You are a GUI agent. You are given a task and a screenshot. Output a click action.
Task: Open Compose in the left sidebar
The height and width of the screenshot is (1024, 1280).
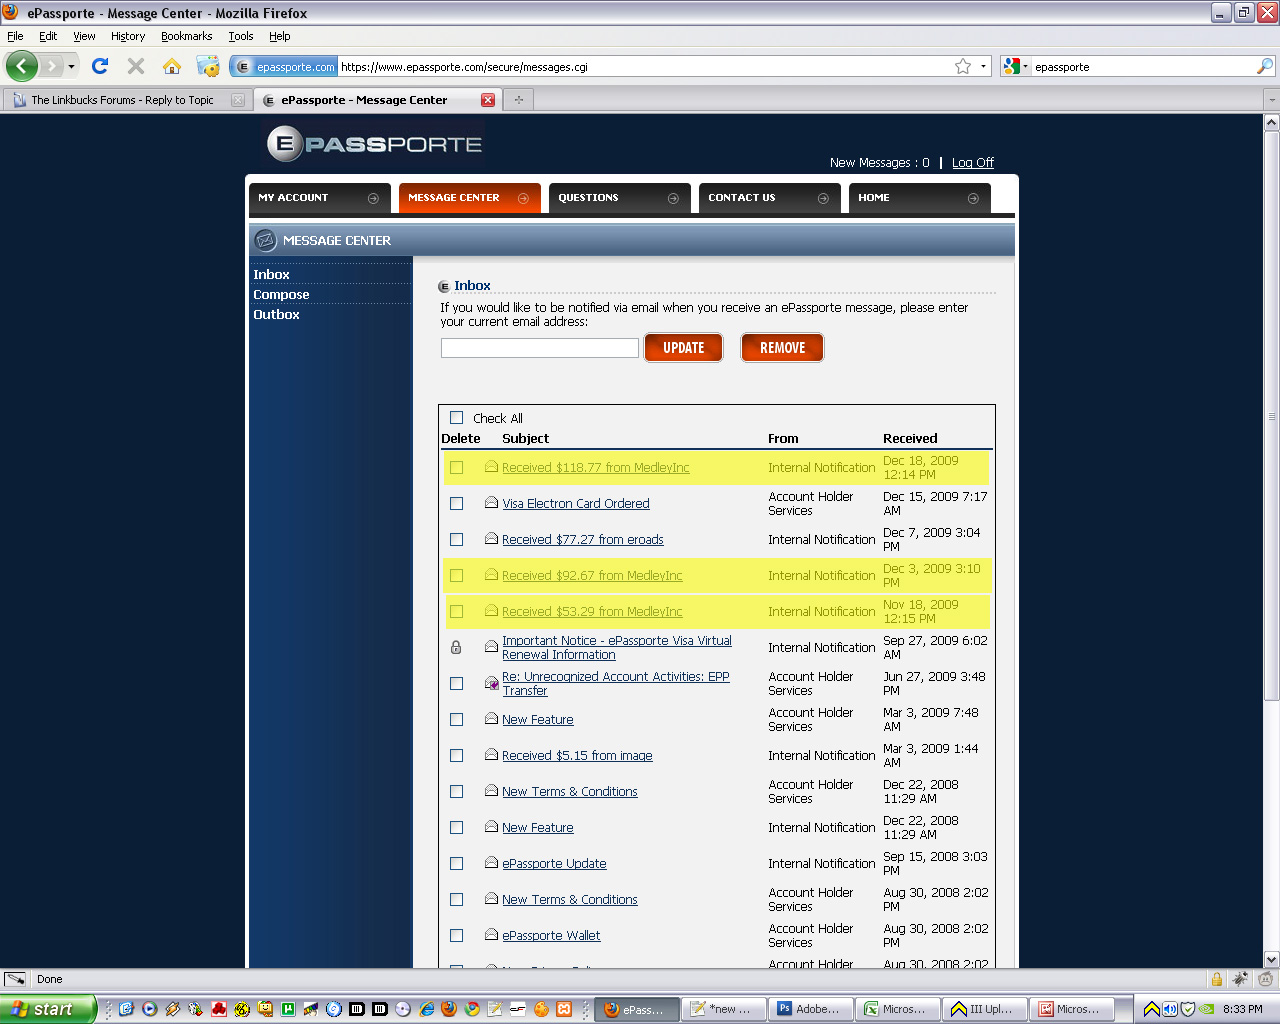[281, 294]
